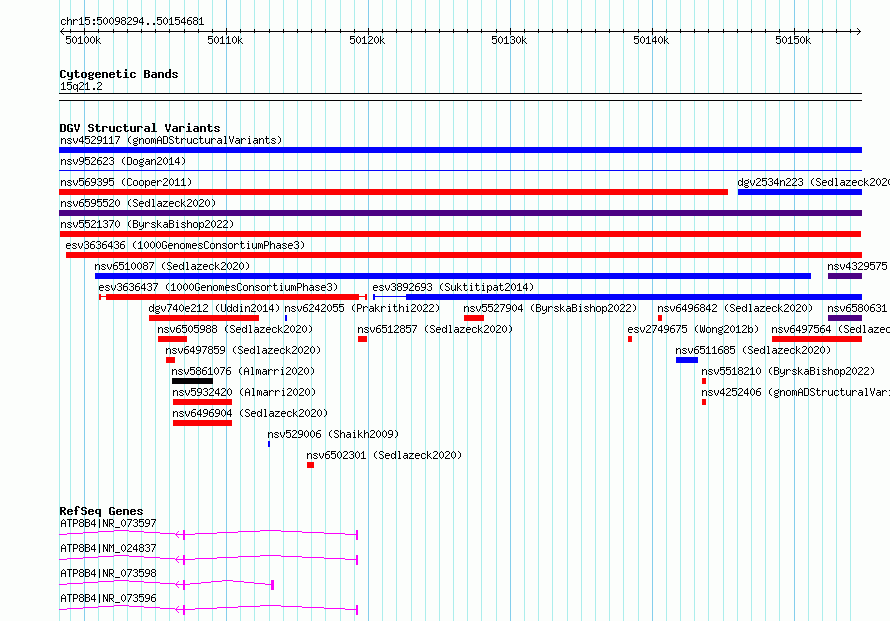
Task: Select the red nsv6502301 variant bar
Action: (310, 465)
